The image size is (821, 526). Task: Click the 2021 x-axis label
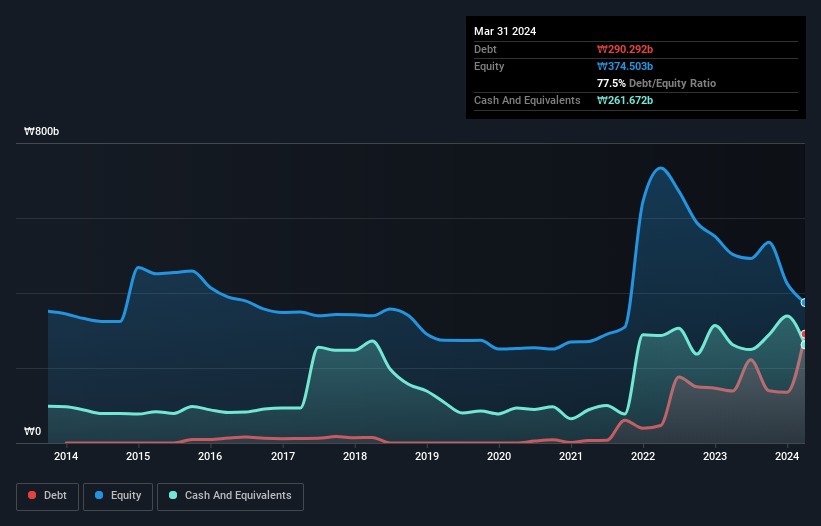pyautogui.click(x=571, y=456)
